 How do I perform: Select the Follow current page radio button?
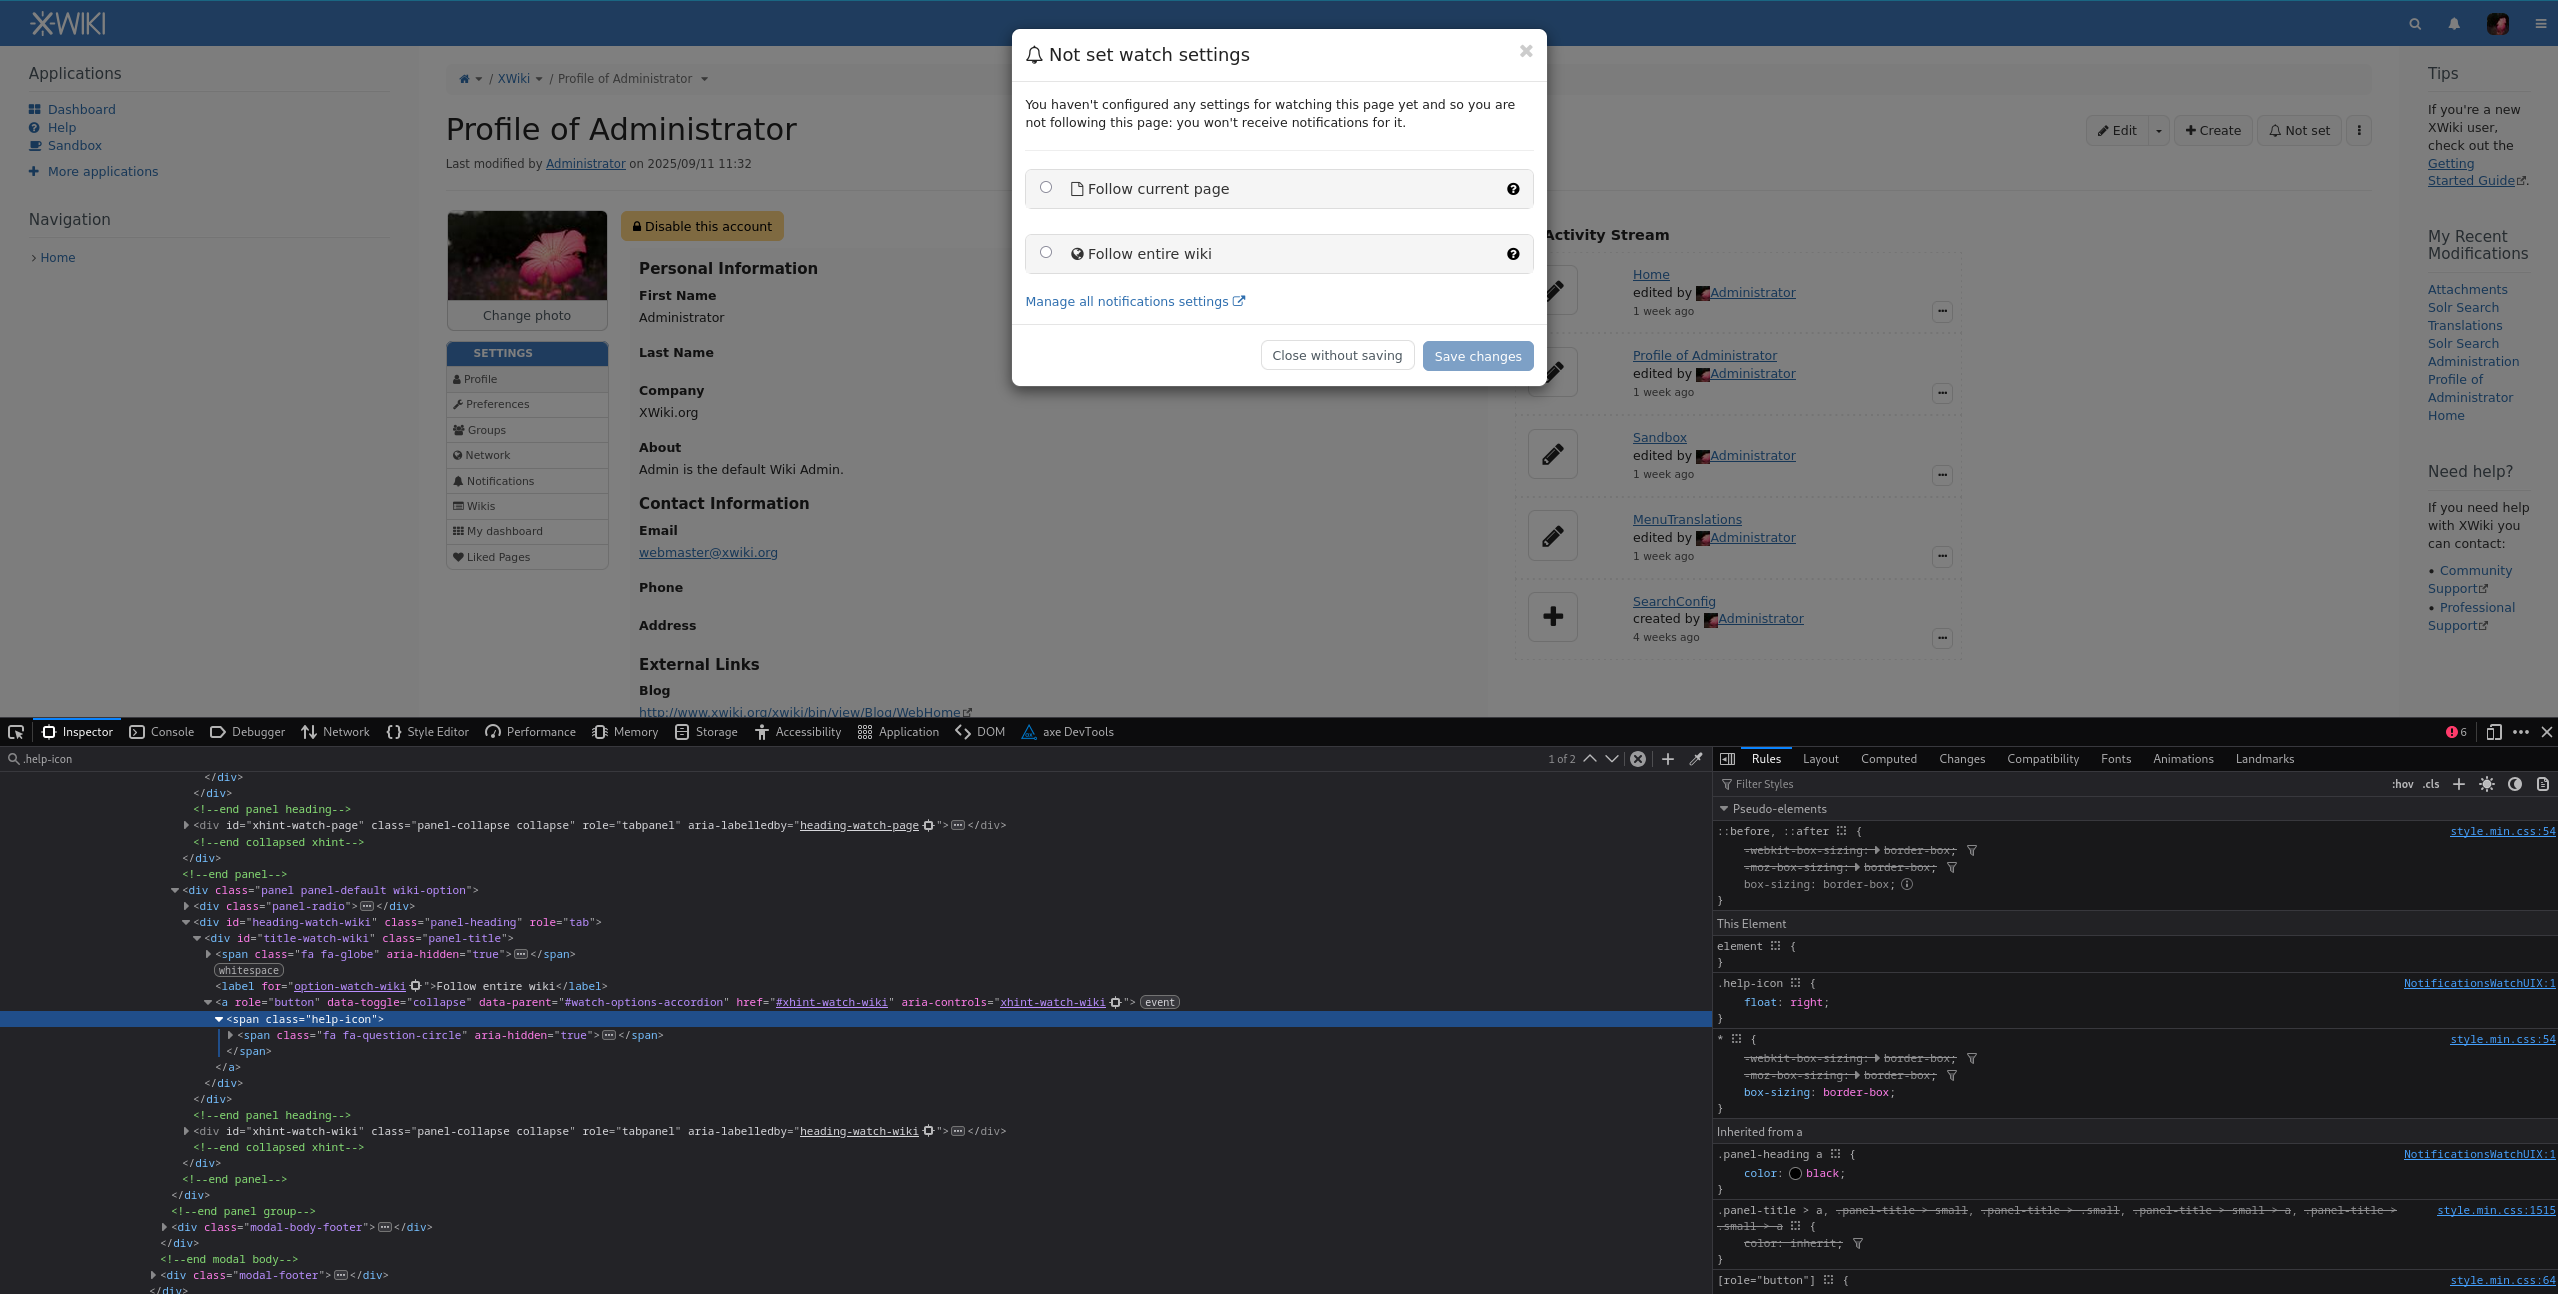tap(1046, 187)
